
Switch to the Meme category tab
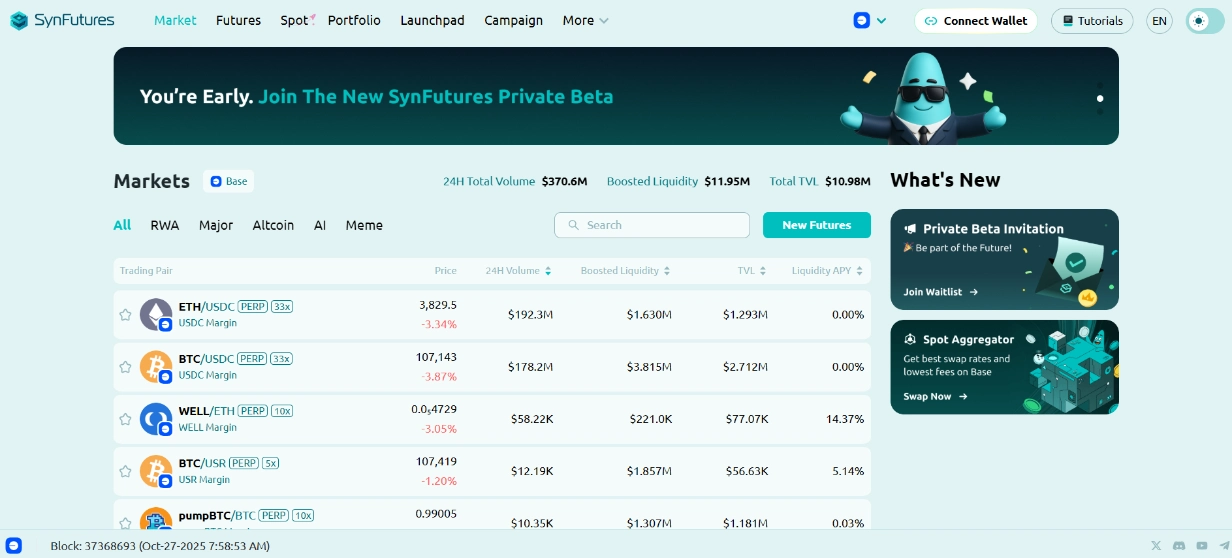point(364,225)
